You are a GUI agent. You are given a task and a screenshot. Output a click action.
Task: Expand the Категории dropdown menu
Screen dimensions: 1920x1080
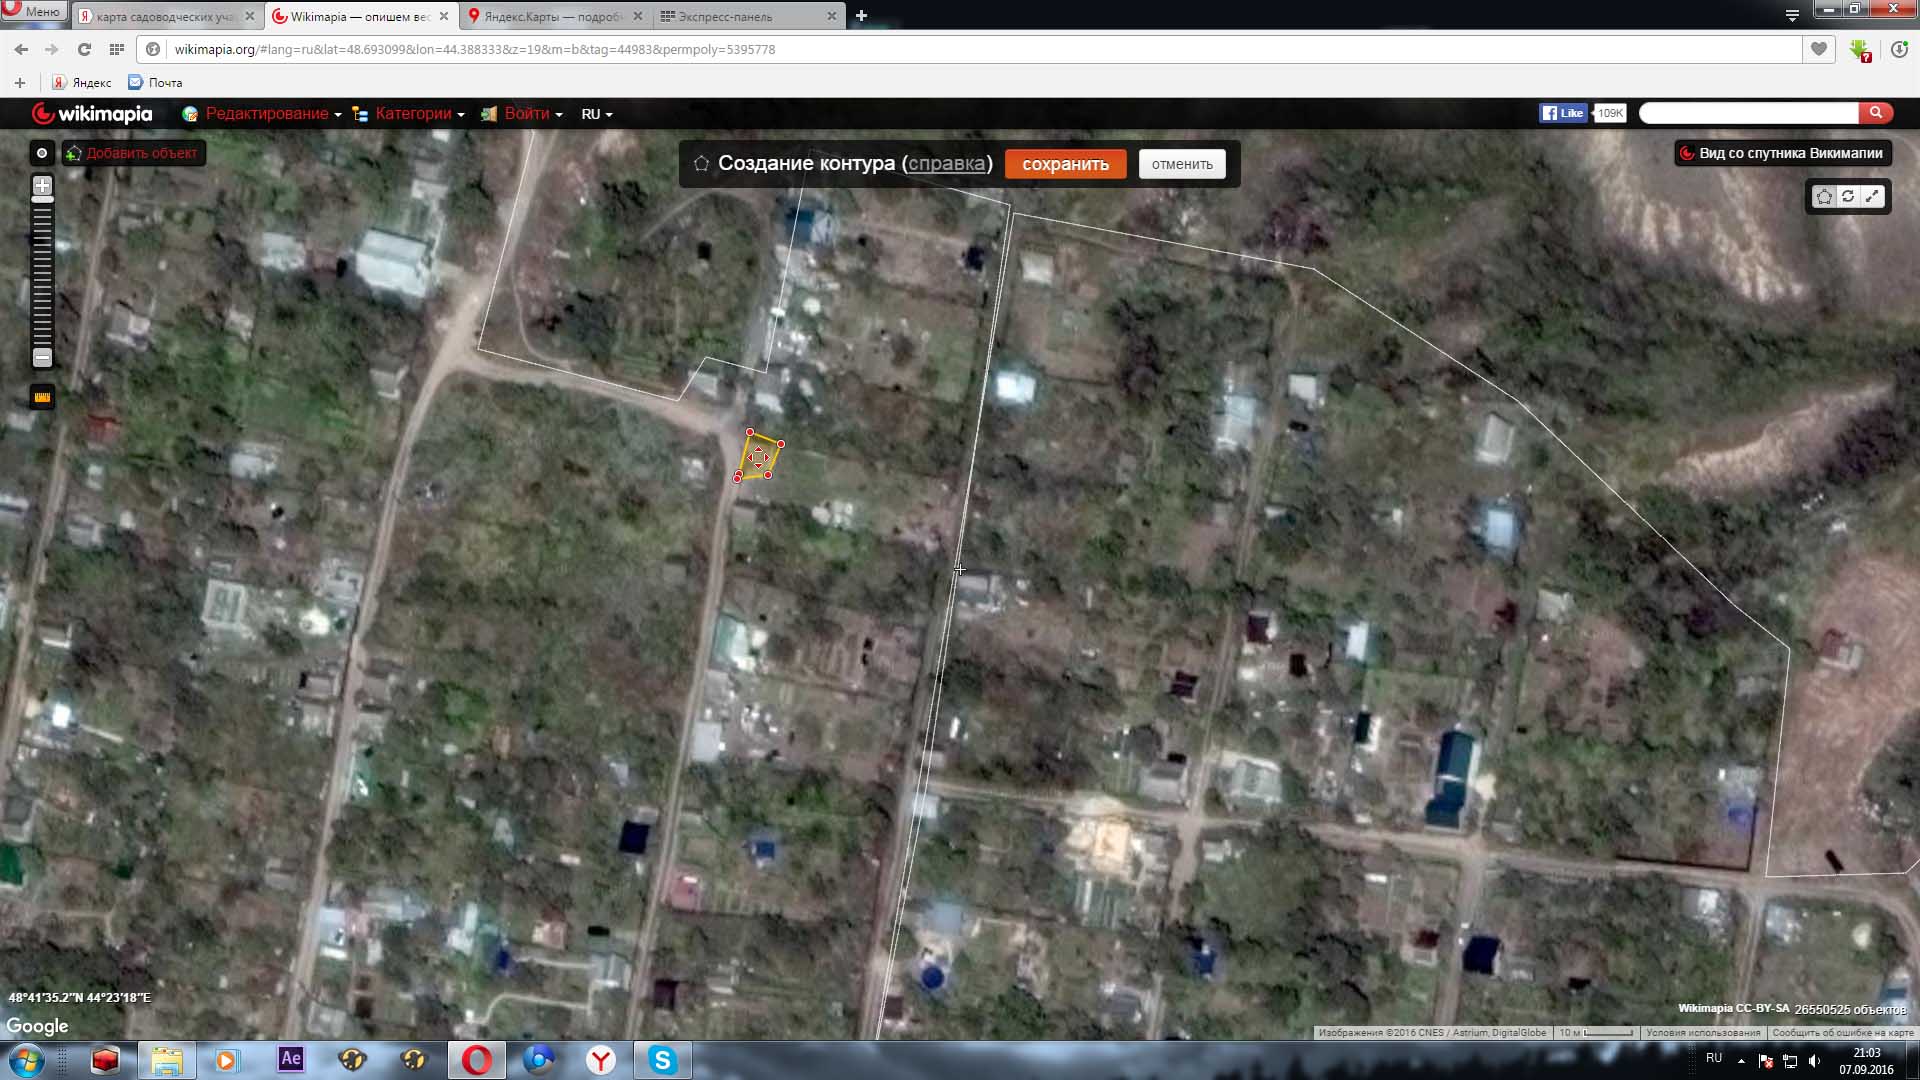pyautogui.click(x=412, y=114)
